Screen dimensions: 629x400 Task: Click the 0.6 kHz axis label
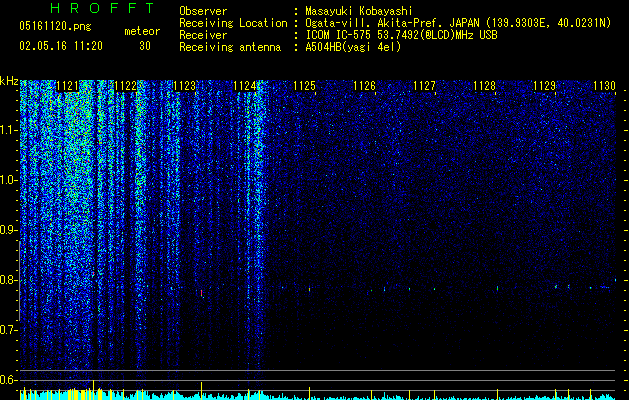[9, 380]
